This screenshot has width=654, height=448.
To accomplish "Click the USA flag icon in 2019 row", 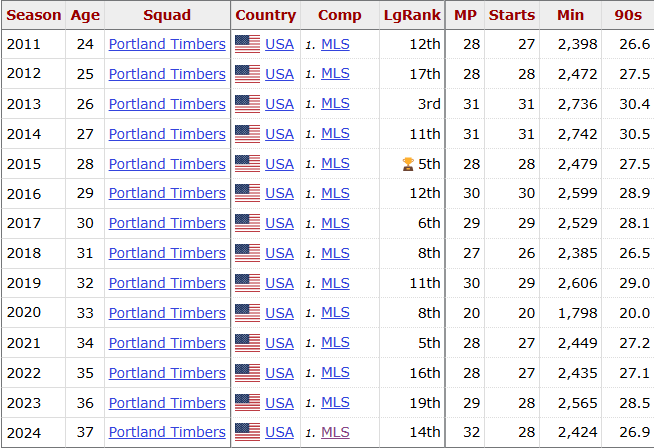I will (247, 283).
